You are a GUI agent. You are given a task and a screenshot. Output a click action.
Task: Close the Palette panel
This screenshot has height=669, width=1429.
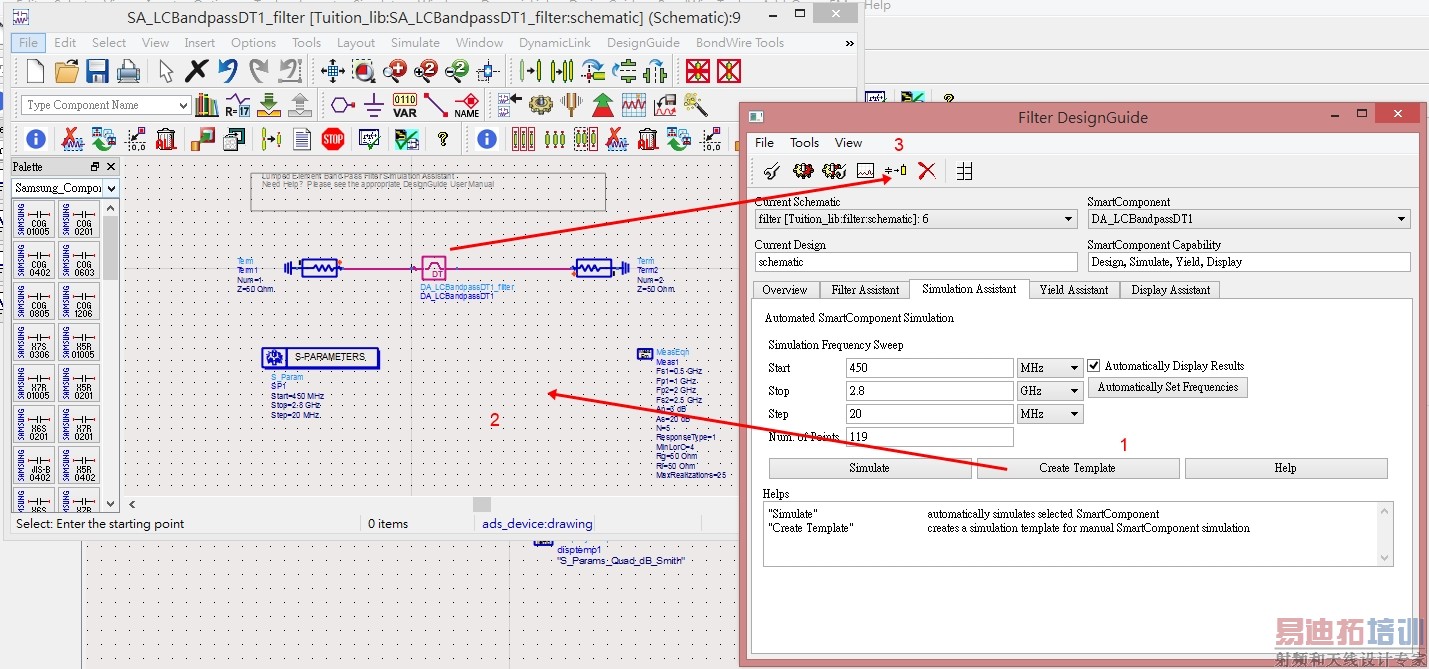(x=110, y=167)
